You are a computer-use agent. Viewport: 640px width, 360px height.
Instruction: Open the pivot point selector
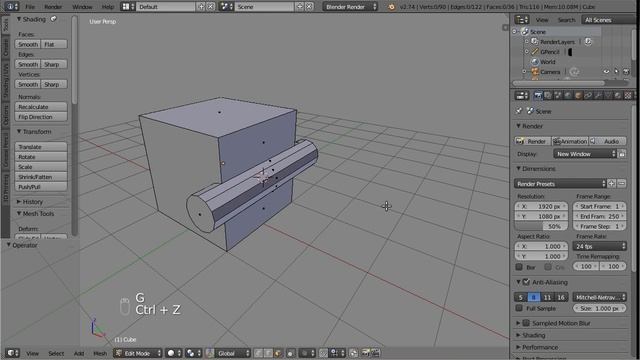pos(193,353)
